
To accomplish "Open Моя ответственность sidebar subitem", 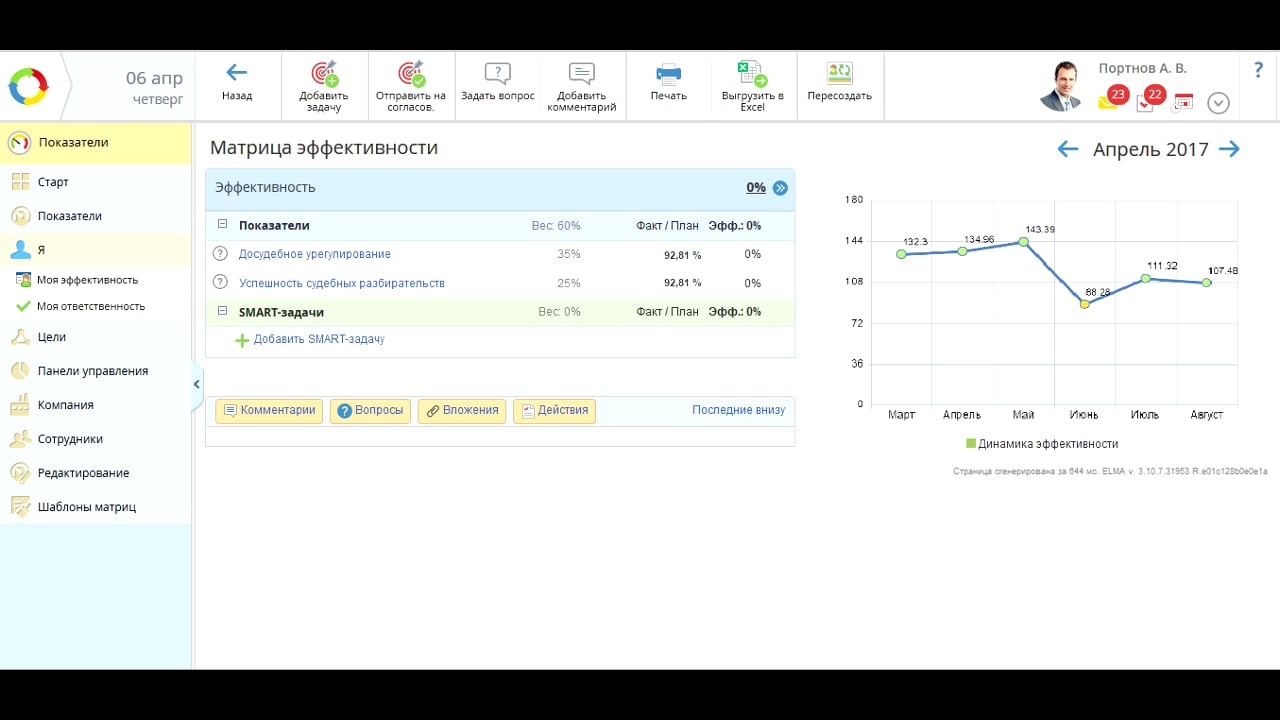I will (x=90, y=306).
